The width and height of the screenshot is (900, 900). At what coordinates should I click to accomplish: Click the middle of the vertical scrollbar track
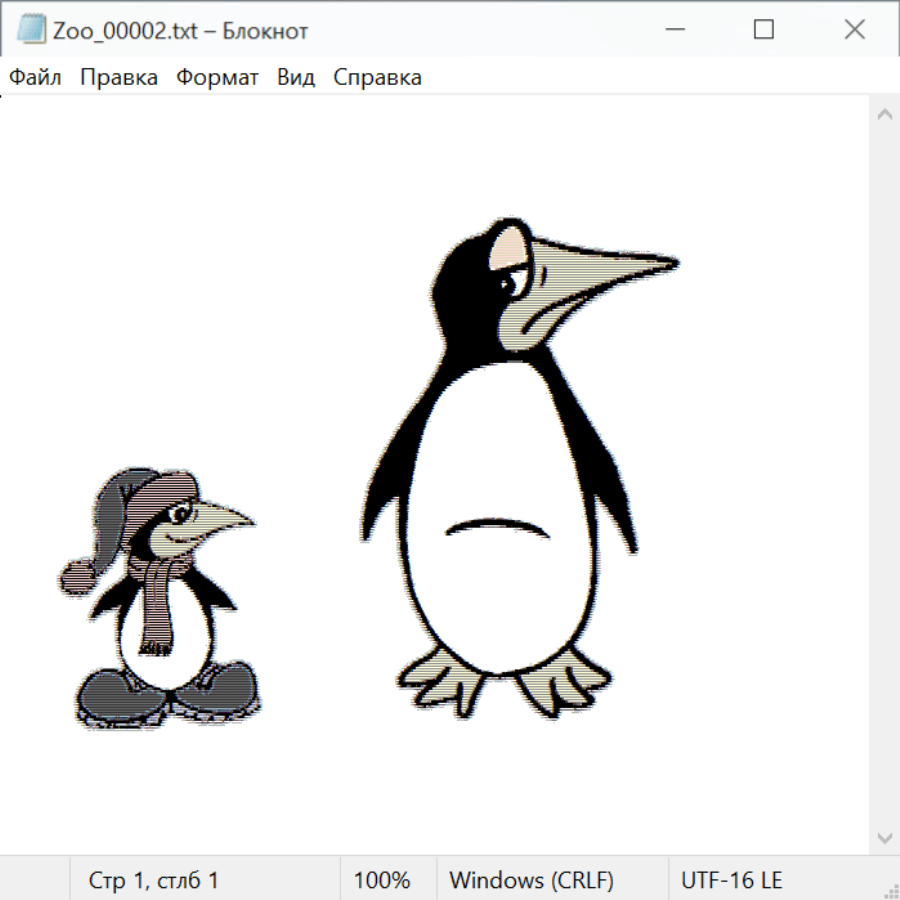point(884,476)
